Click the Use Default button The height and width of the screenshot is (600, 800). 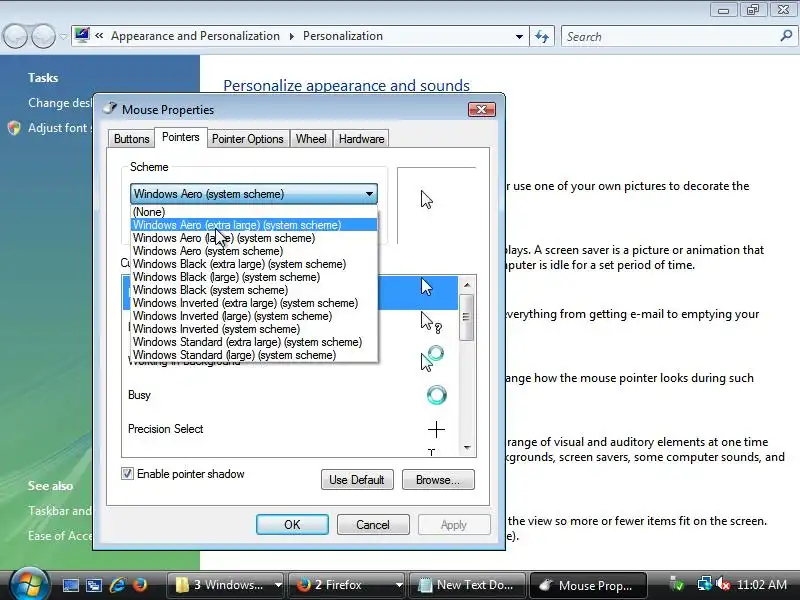[x=357, y=480]
